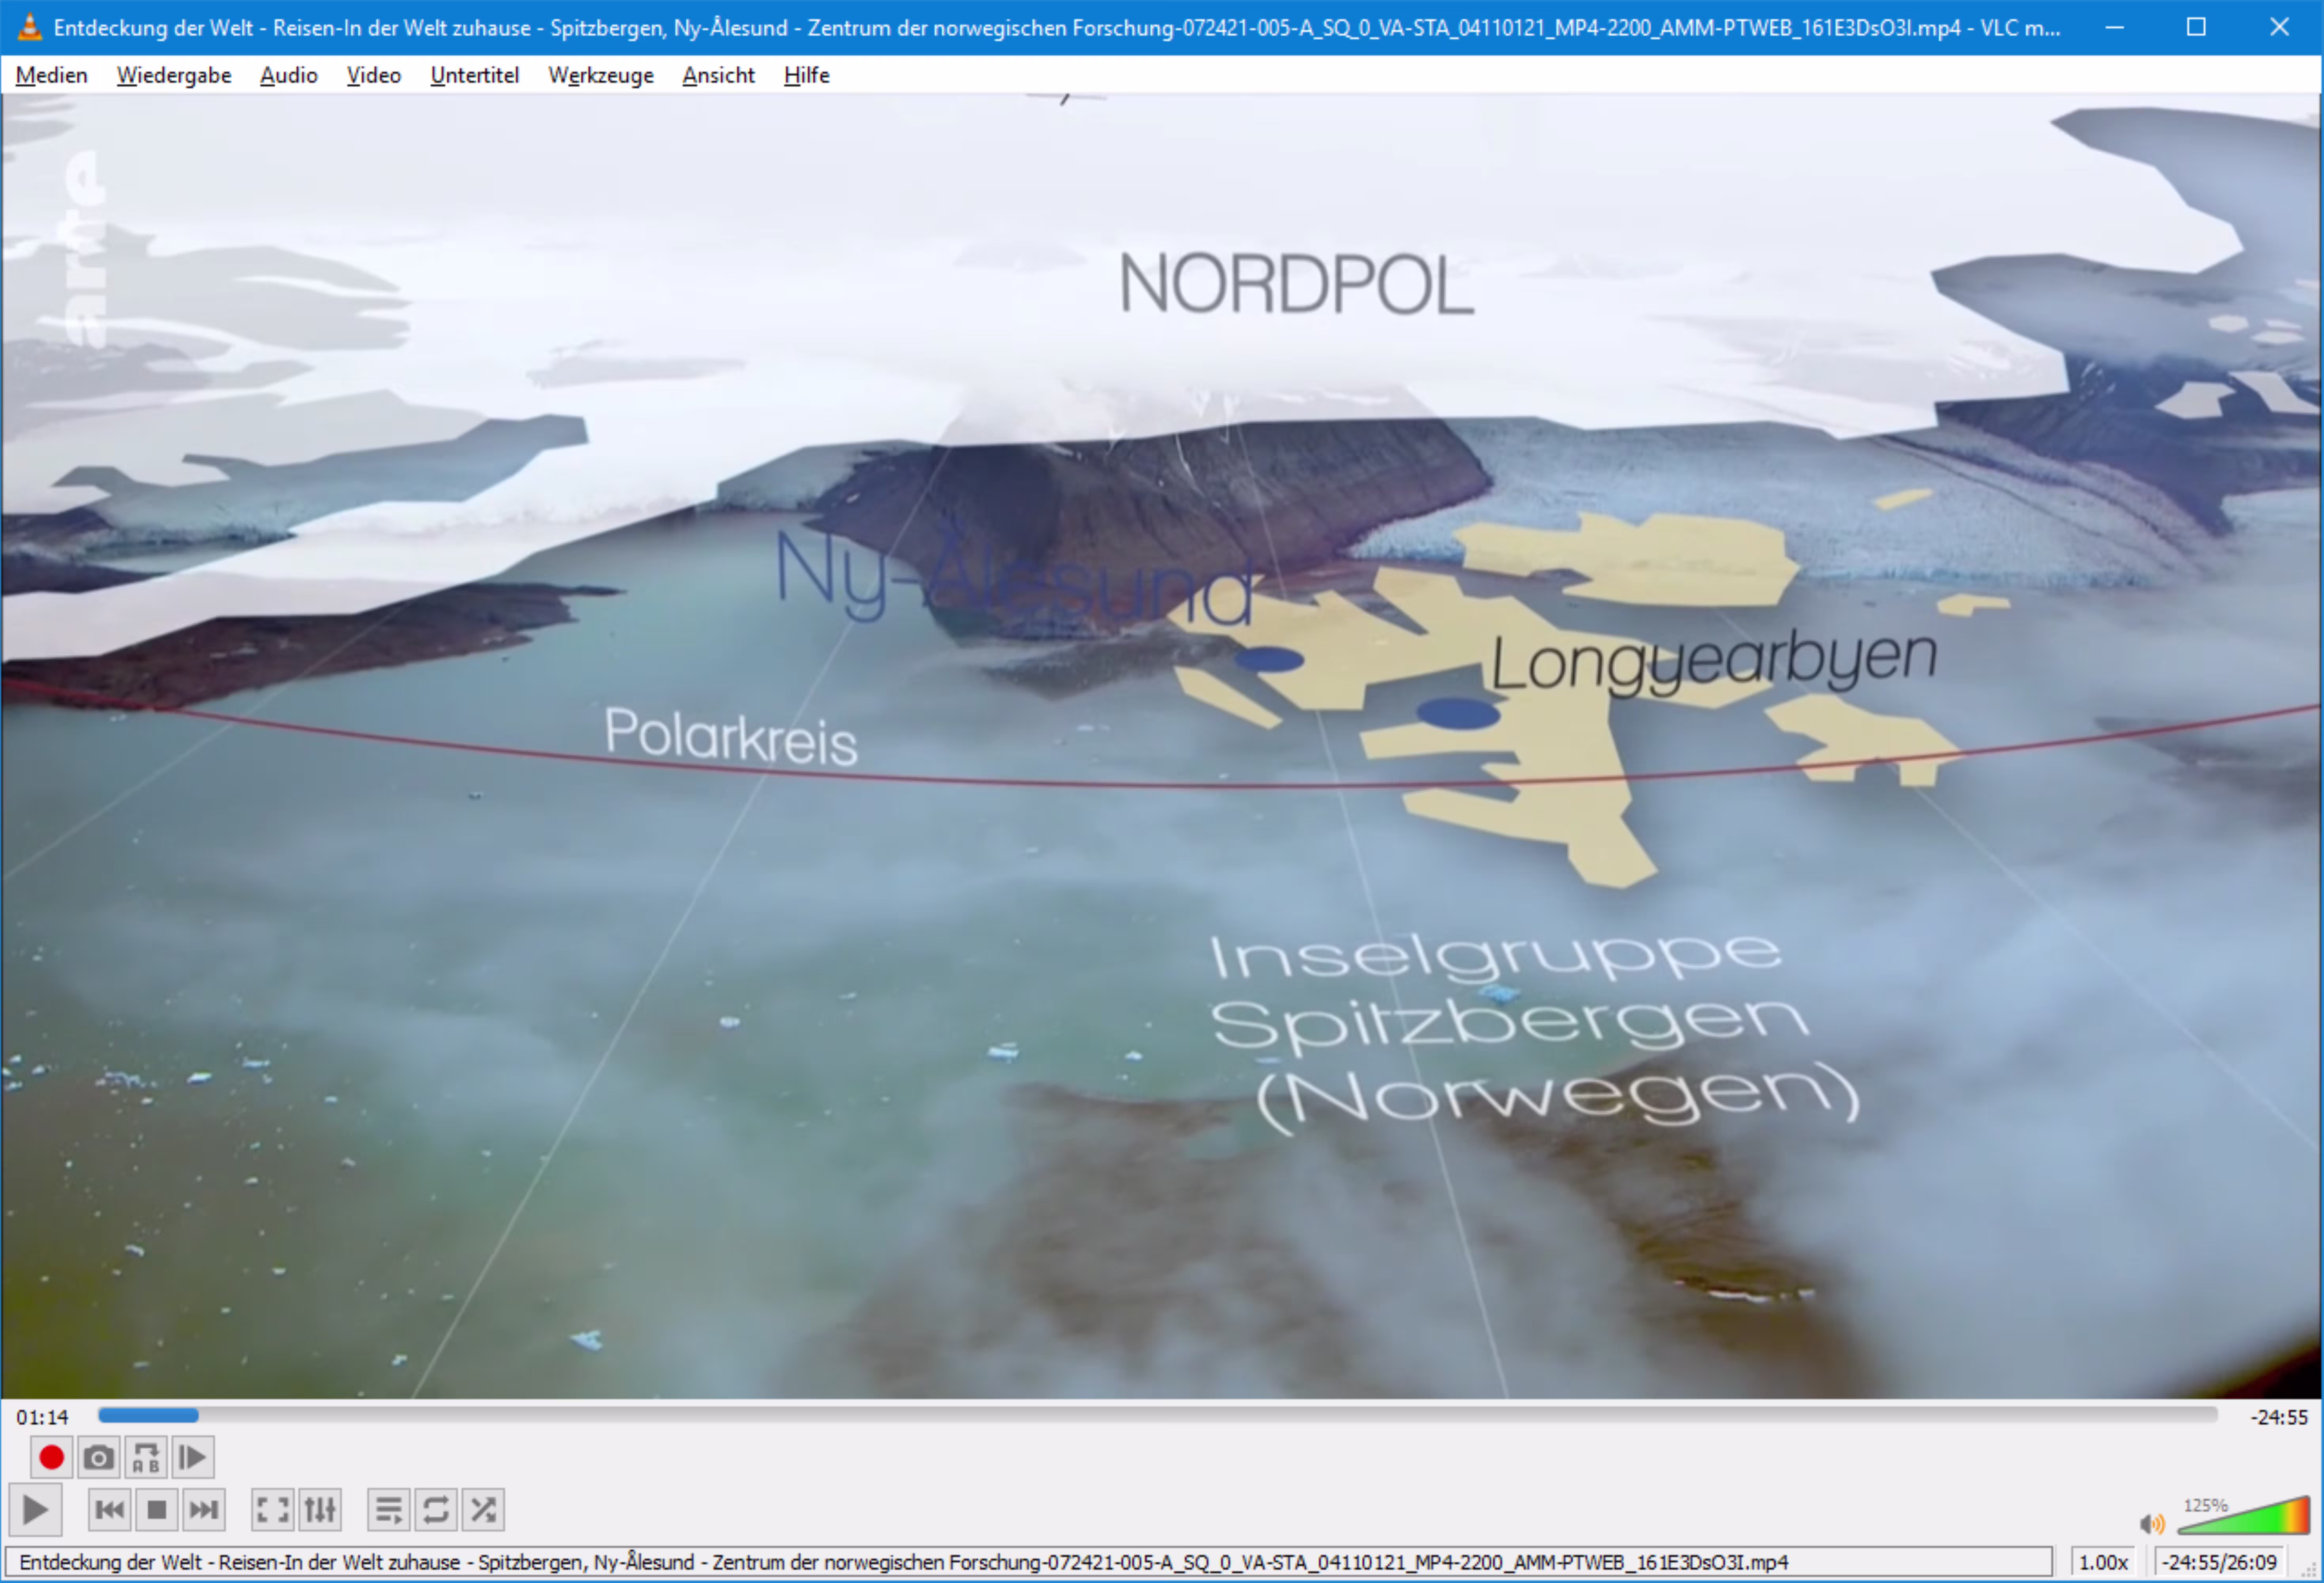Toggle shuffle random playback
The width and height of the screenshot is (2324, 1583).
point(483,1509)
